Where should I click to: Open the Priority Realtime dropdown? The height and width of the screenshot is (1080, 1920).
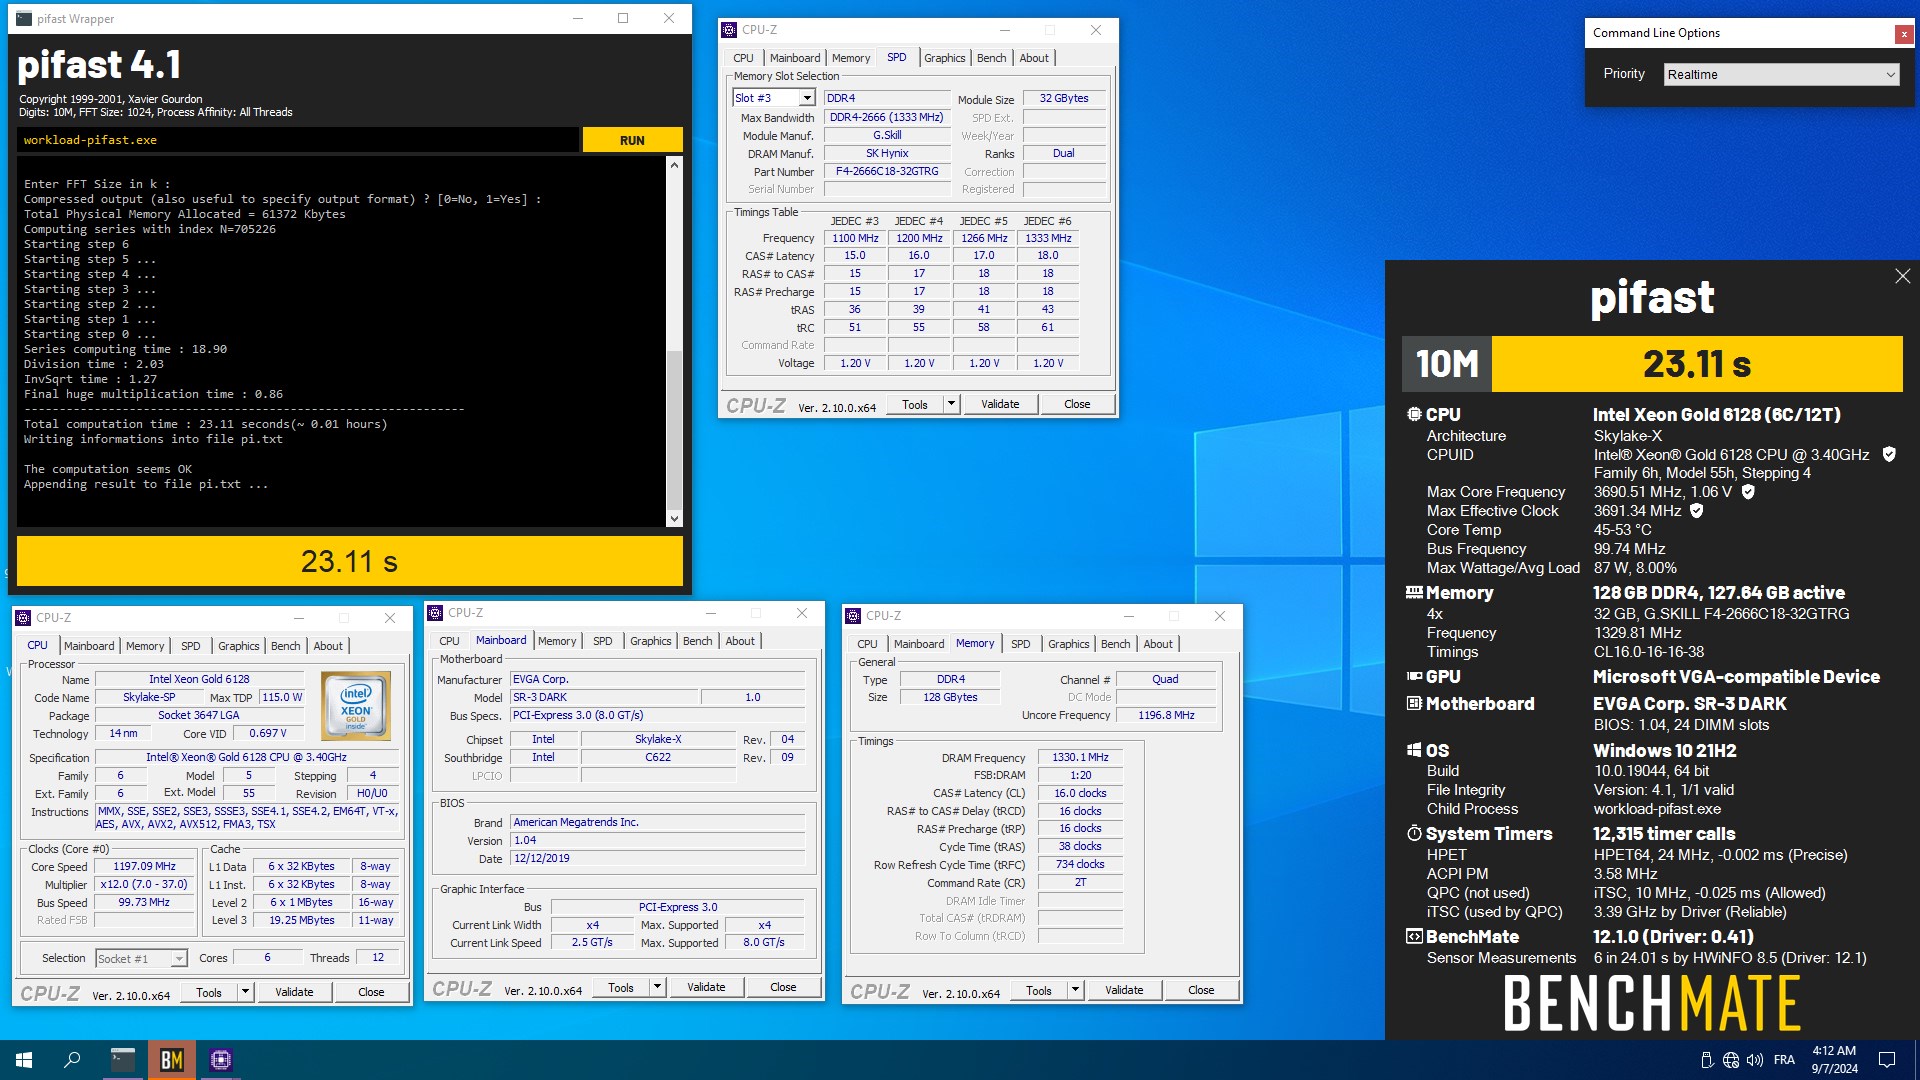(1781, 75)
